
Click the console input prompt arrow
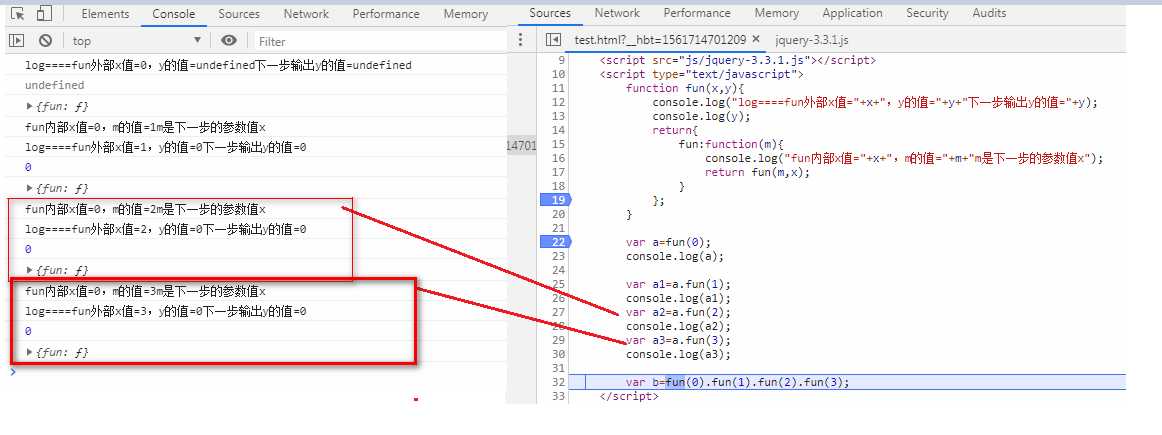tap(12, 371)
